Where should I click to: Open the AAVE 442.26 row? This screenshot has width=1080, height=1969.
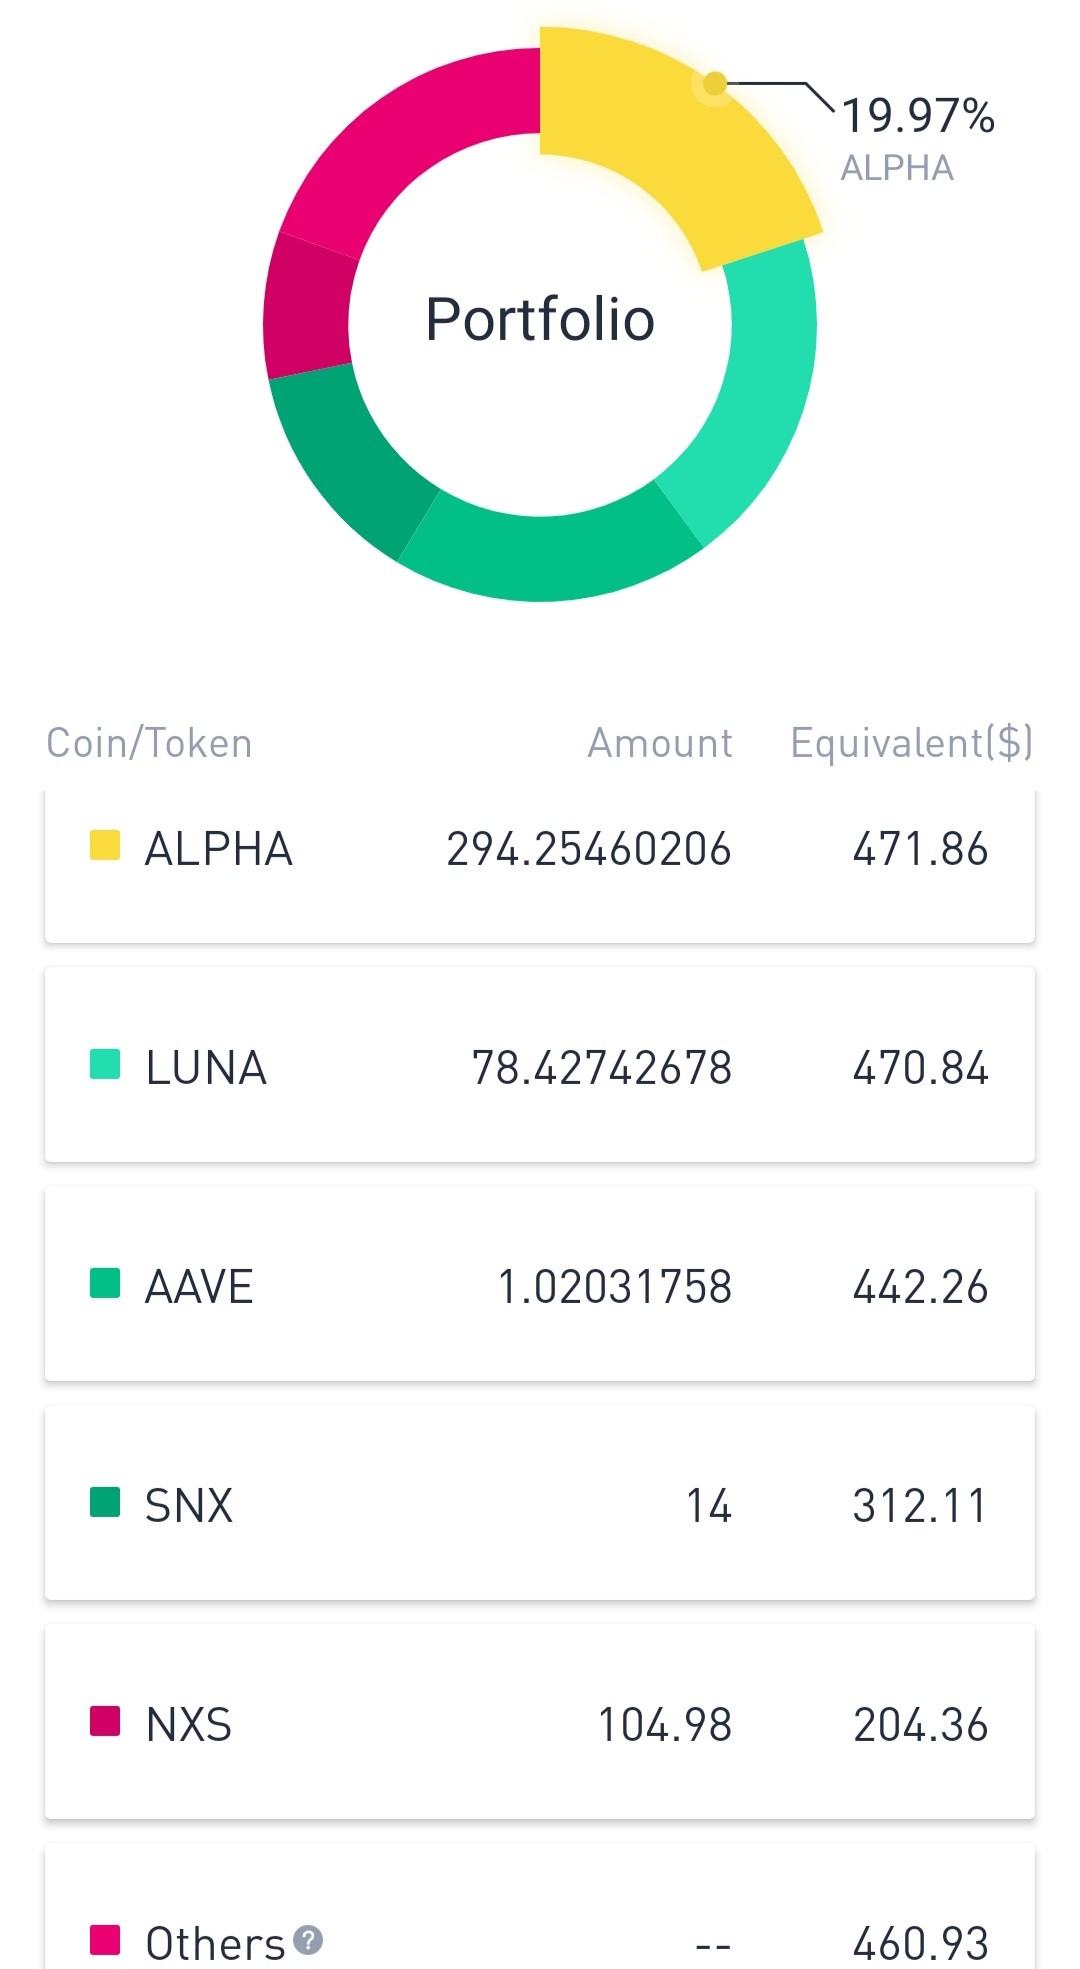540,1283
